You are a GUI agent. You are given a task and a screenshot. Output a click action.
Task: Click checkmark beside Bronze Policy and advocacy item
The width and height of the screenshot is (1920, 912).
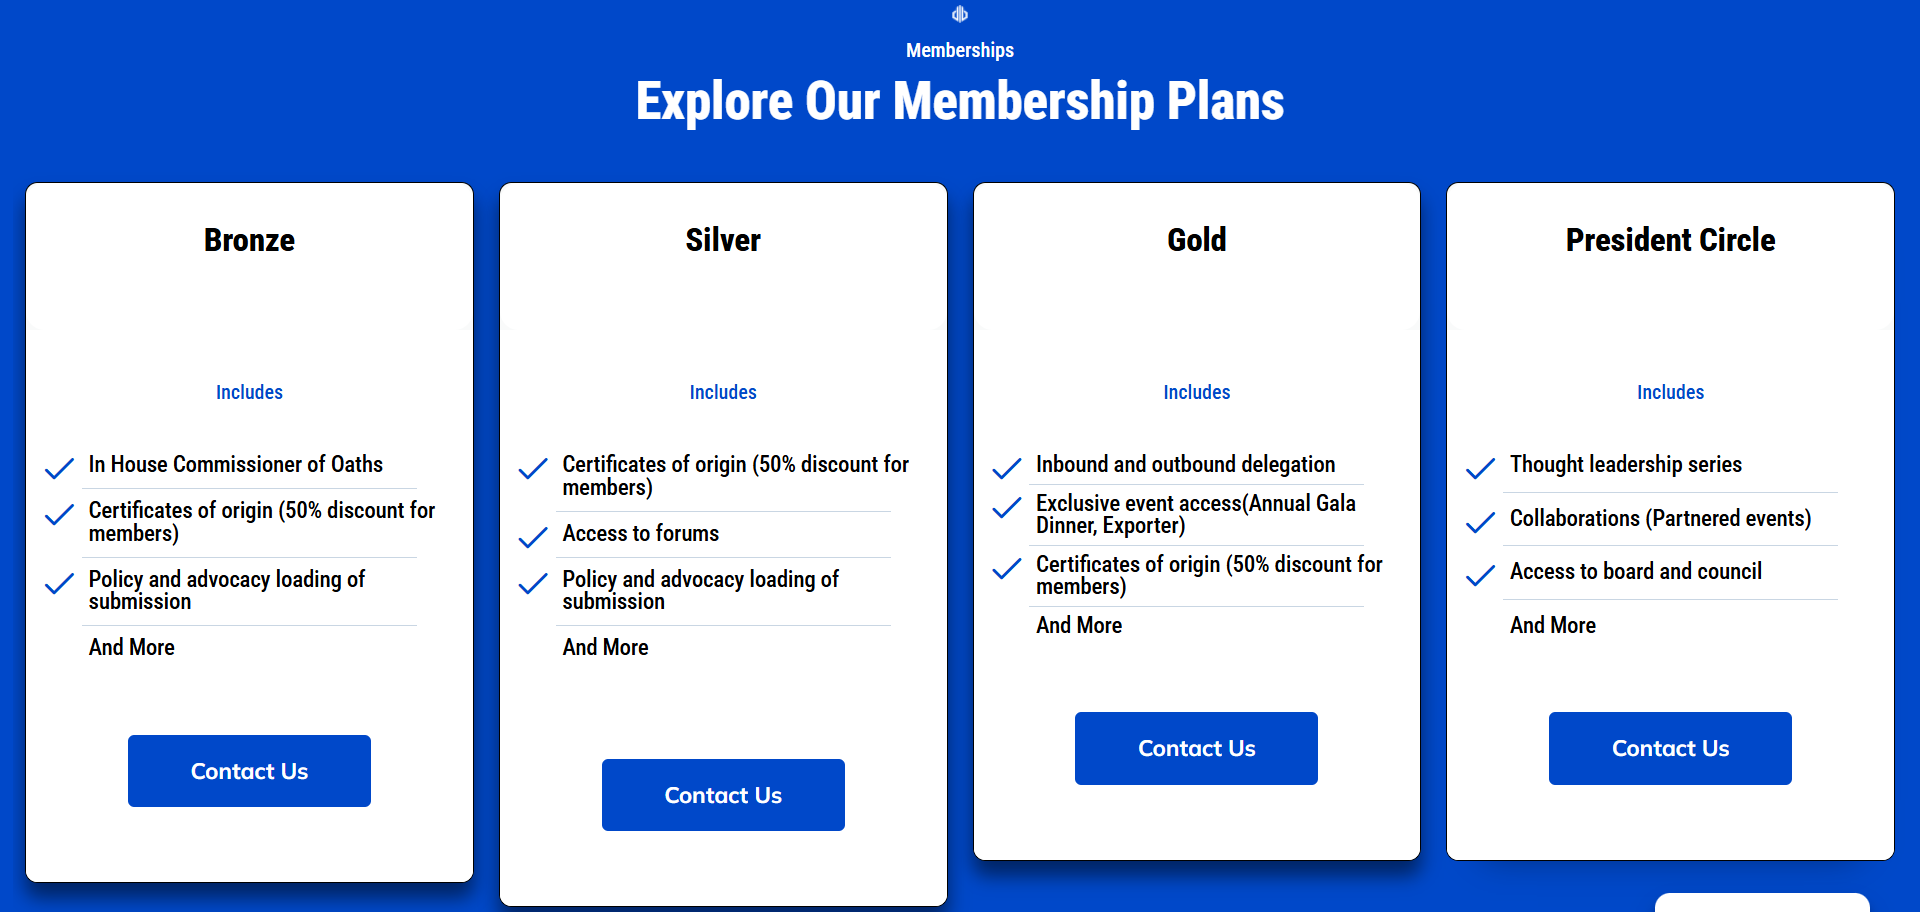click(x=59, y=583)
